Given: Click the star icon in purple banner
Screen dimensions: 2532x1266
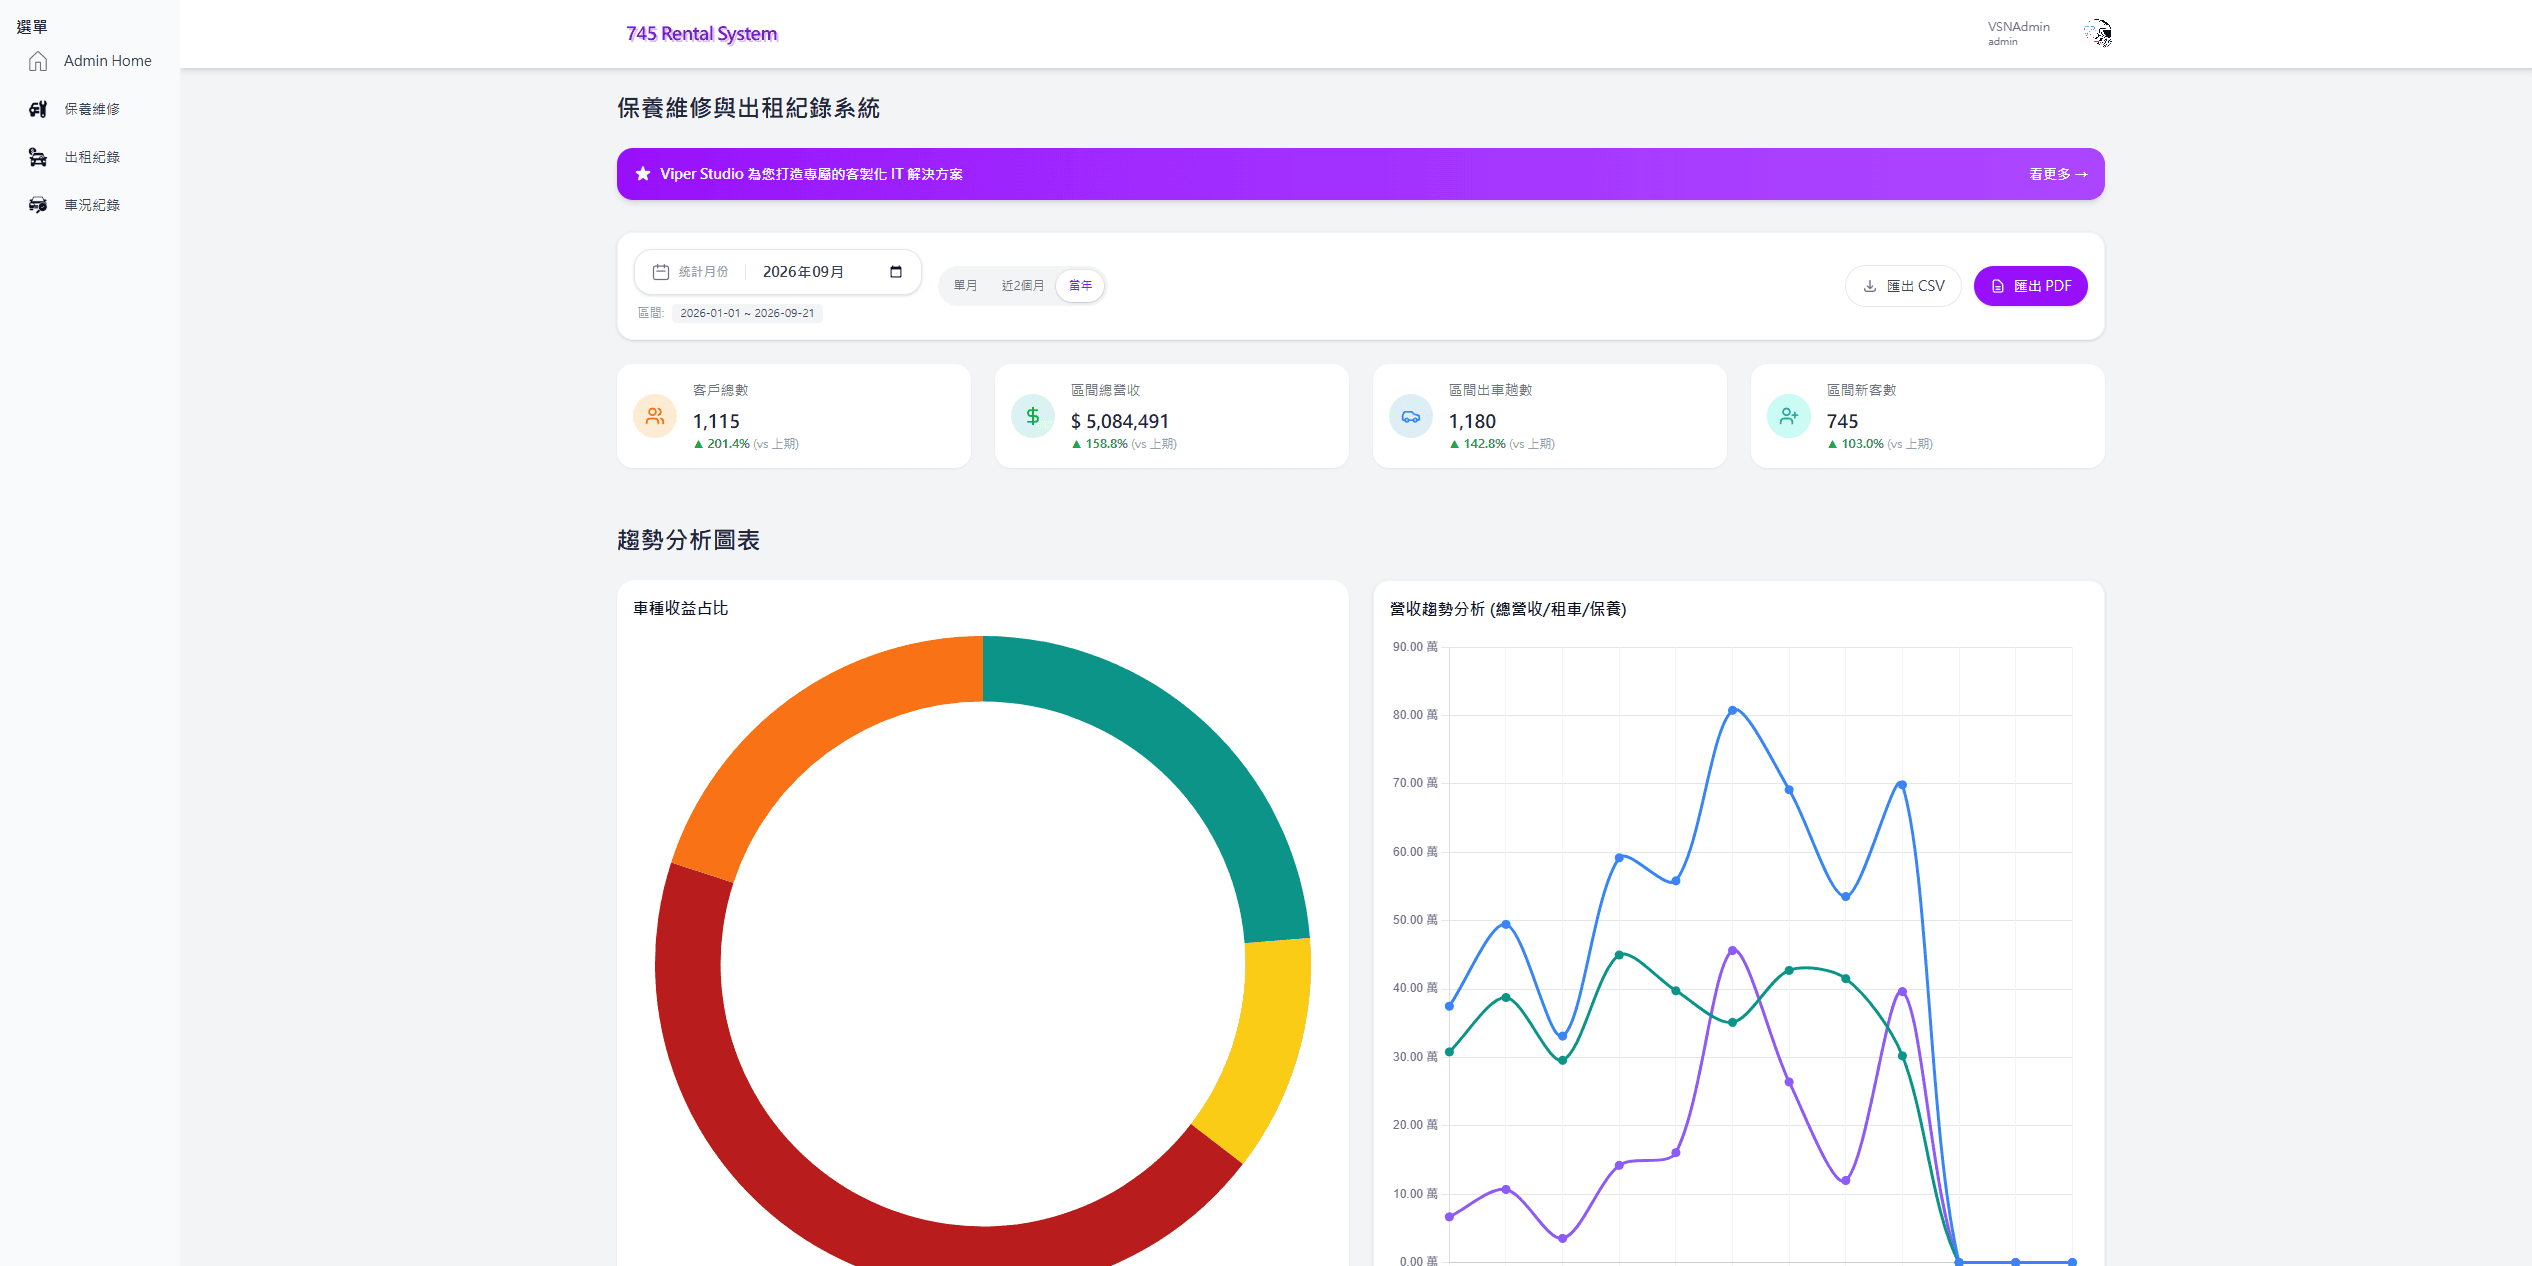Looking at the screenshot, I should click(643, 174).
